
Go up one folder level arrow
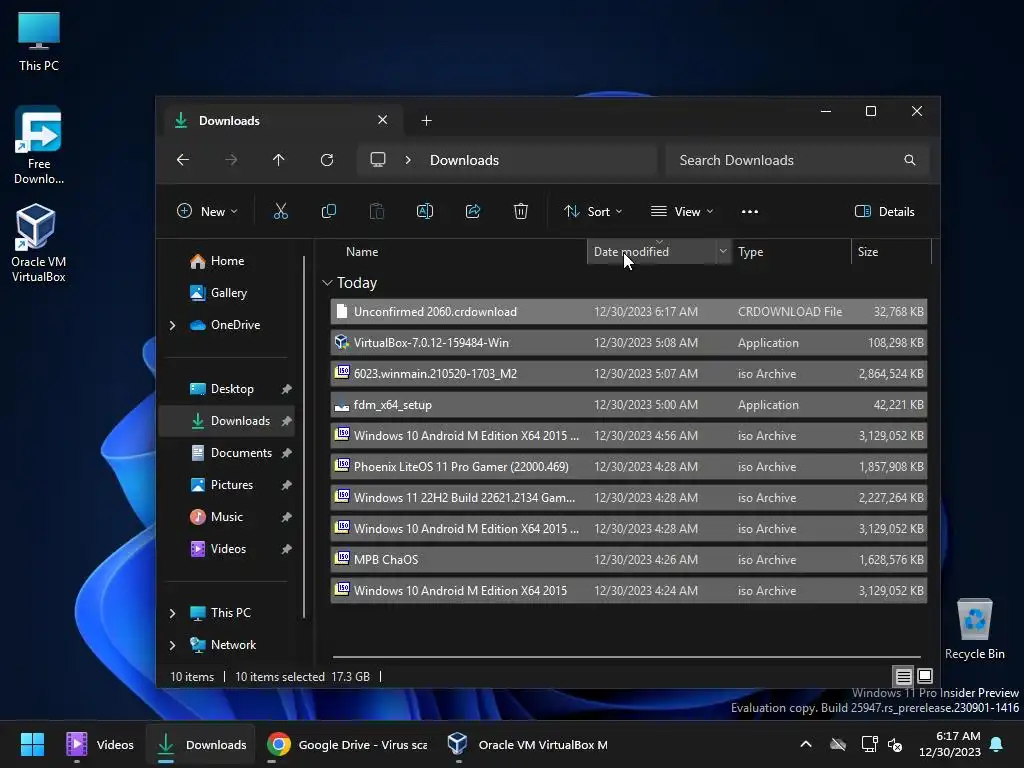(279, 160)
